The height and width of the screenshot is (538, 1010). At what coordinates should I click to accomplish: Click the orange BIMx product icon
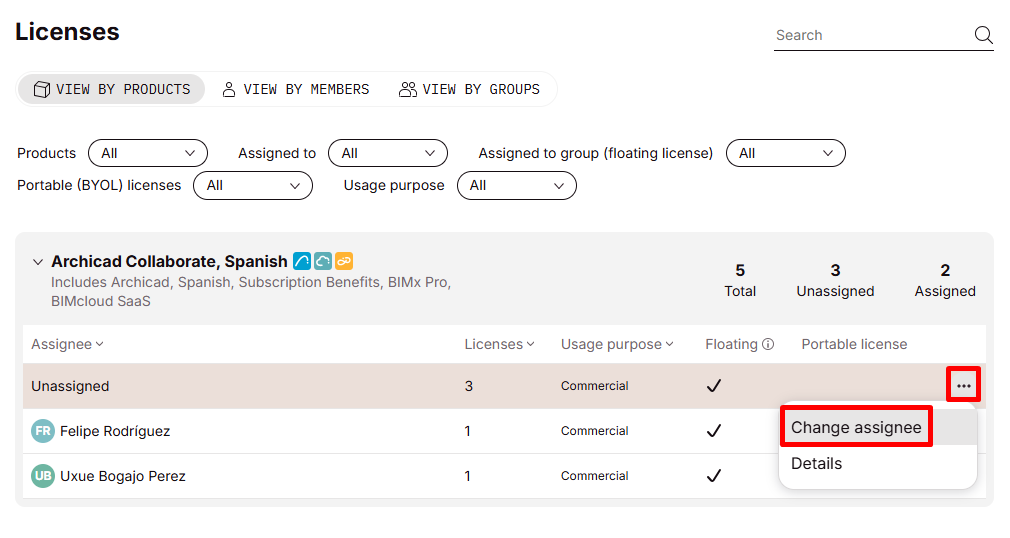pyautogui.click(x=344, y=261)
